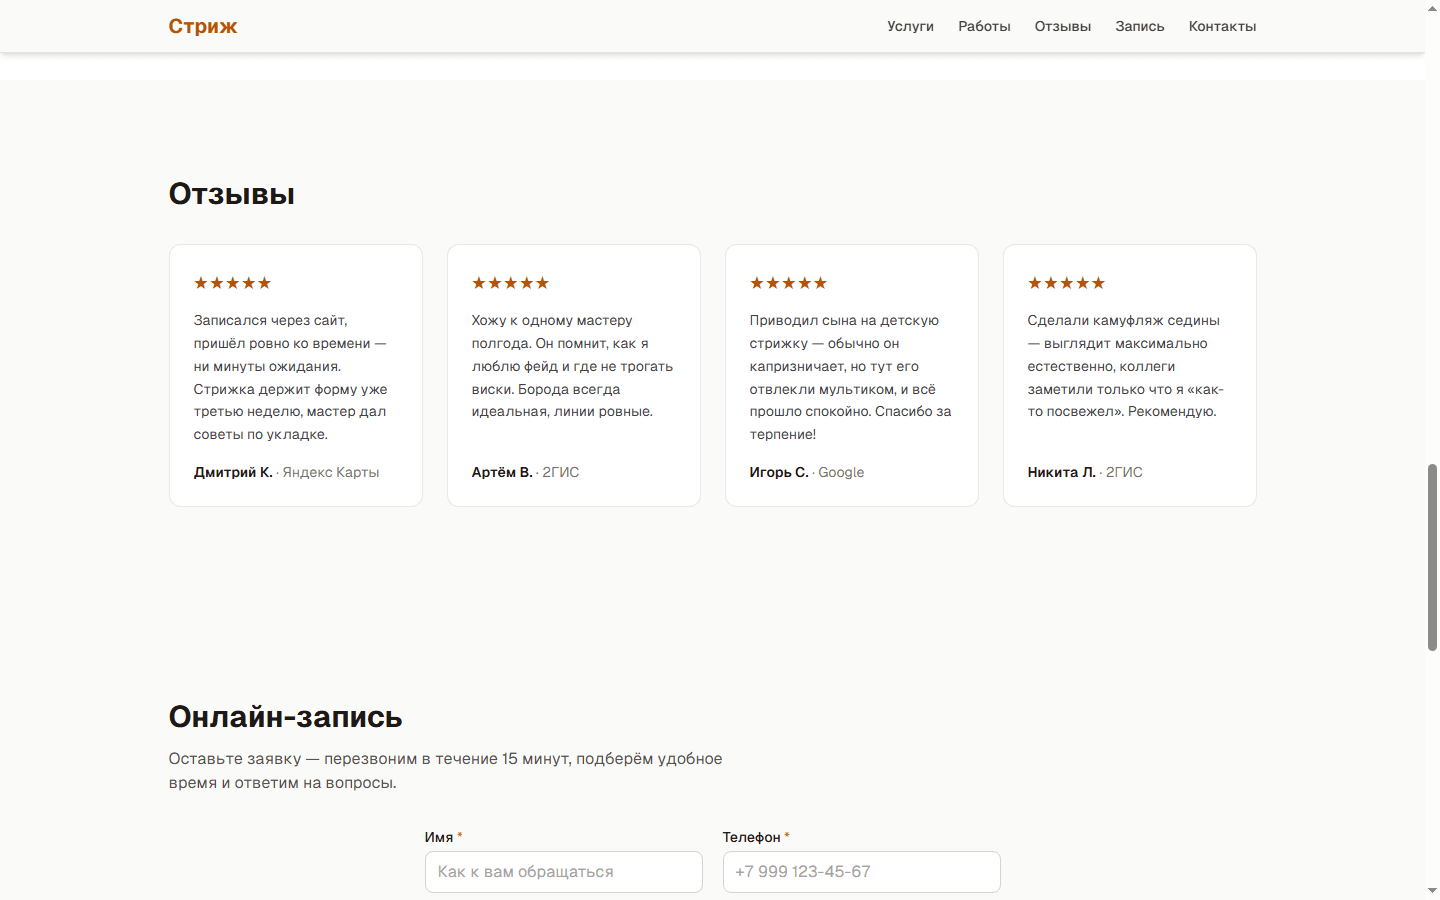
Task: Go to the Работы section
Action: coord(984,26)
